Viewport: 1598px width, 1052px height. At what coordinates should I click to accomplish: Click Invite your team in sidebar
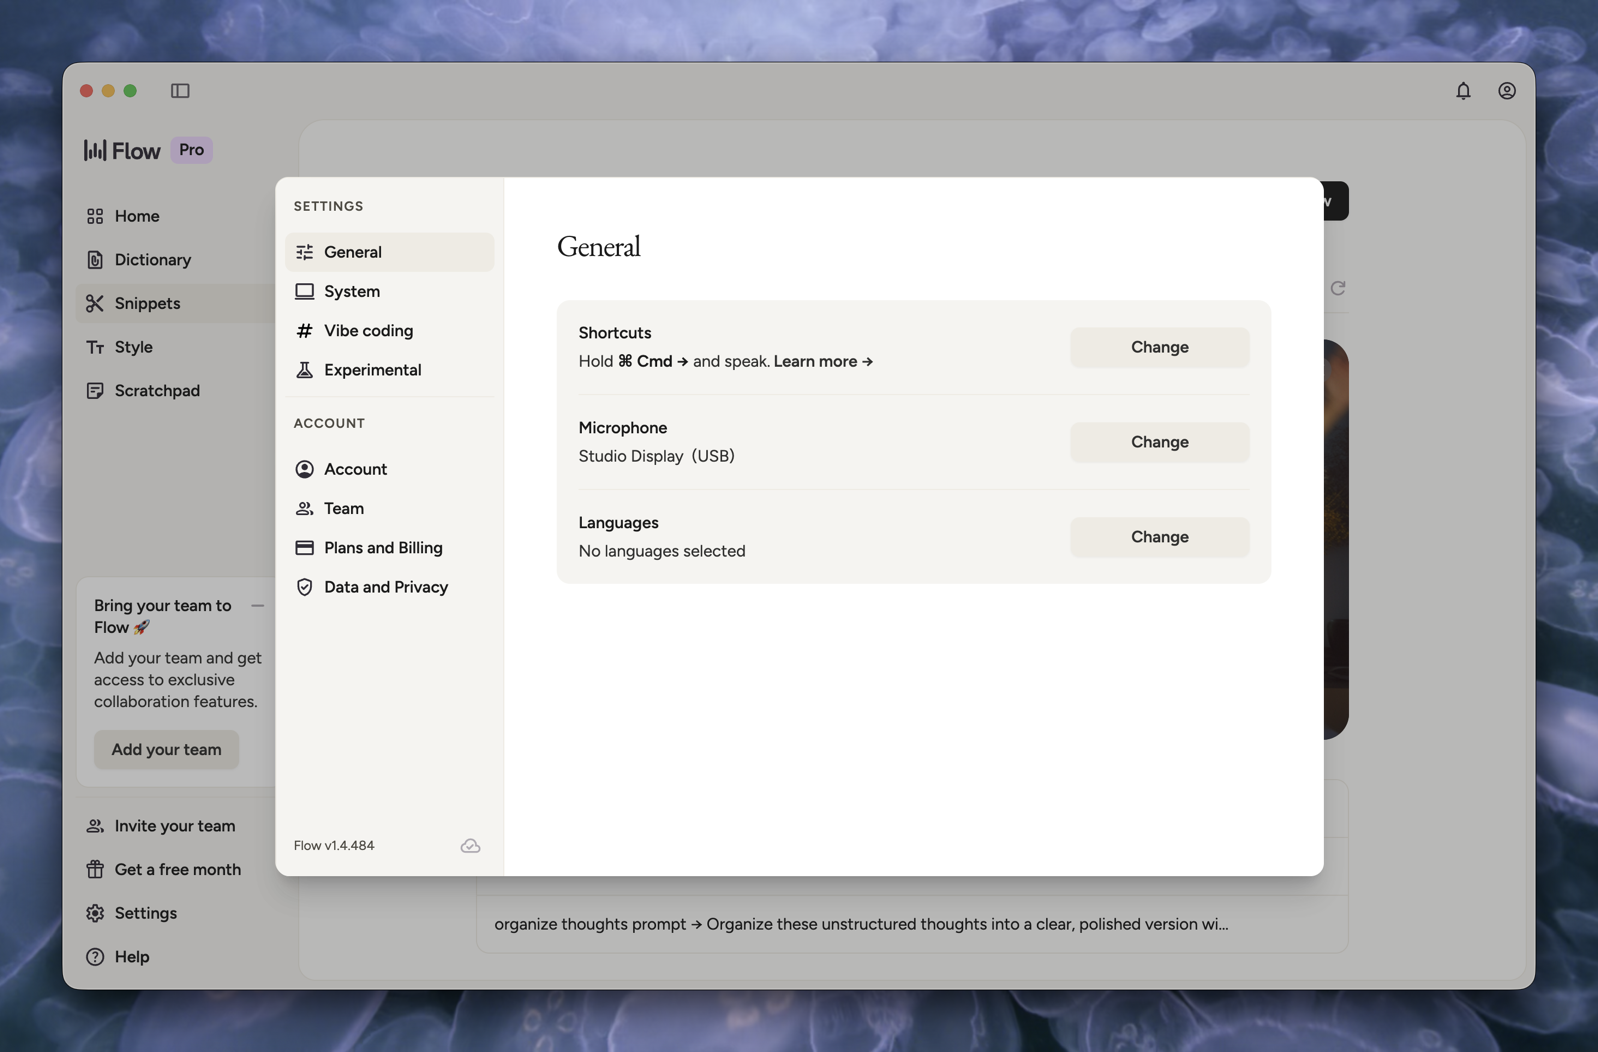click(x=174, y=826)
